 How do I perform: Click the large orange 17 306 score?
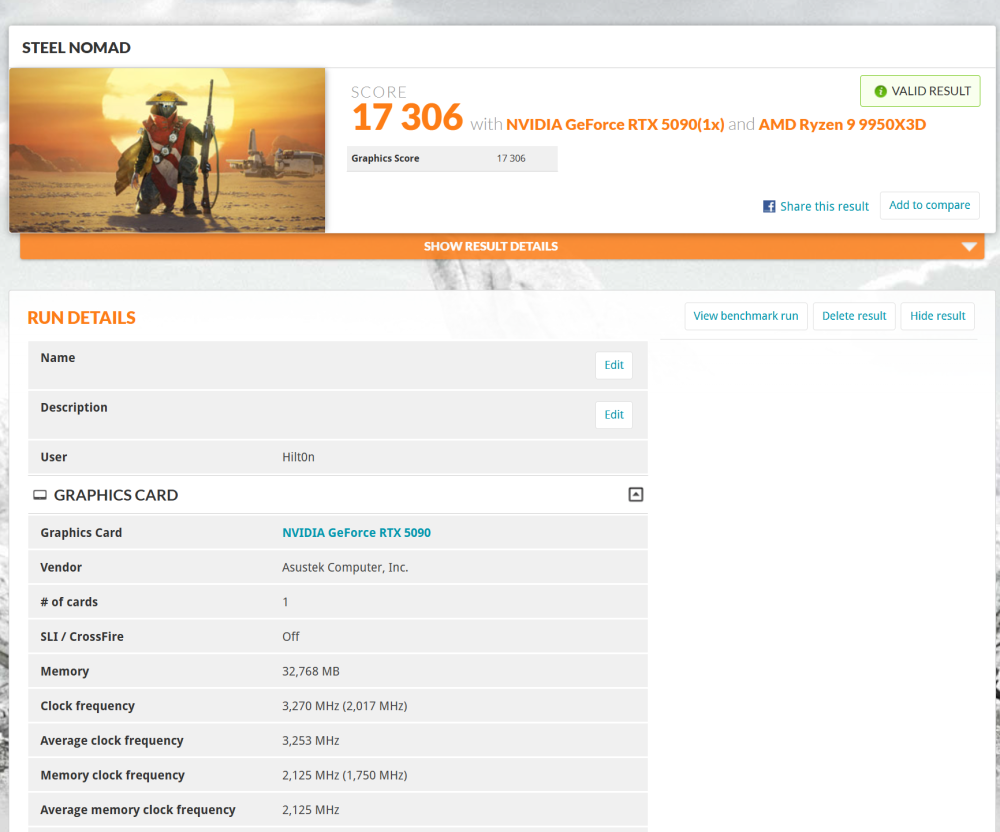407,118
